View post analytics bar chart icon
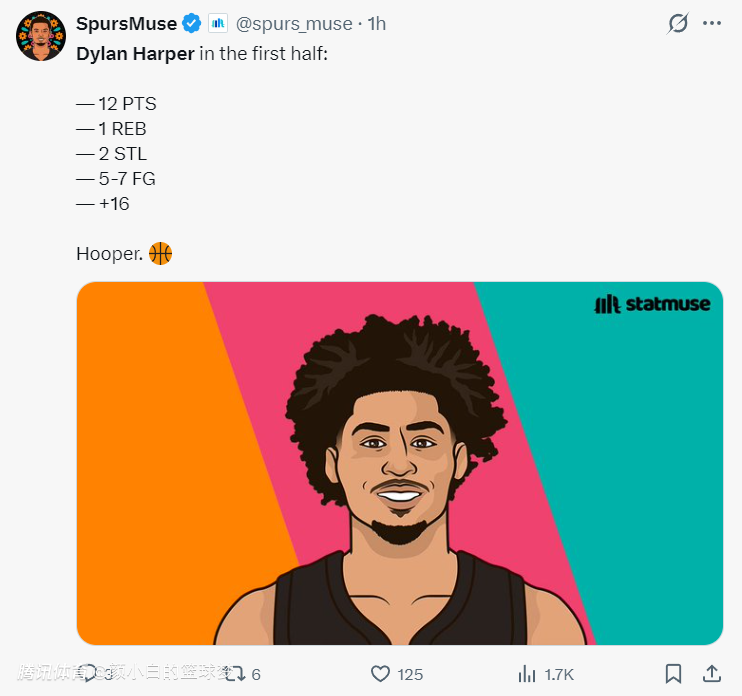 526,674
